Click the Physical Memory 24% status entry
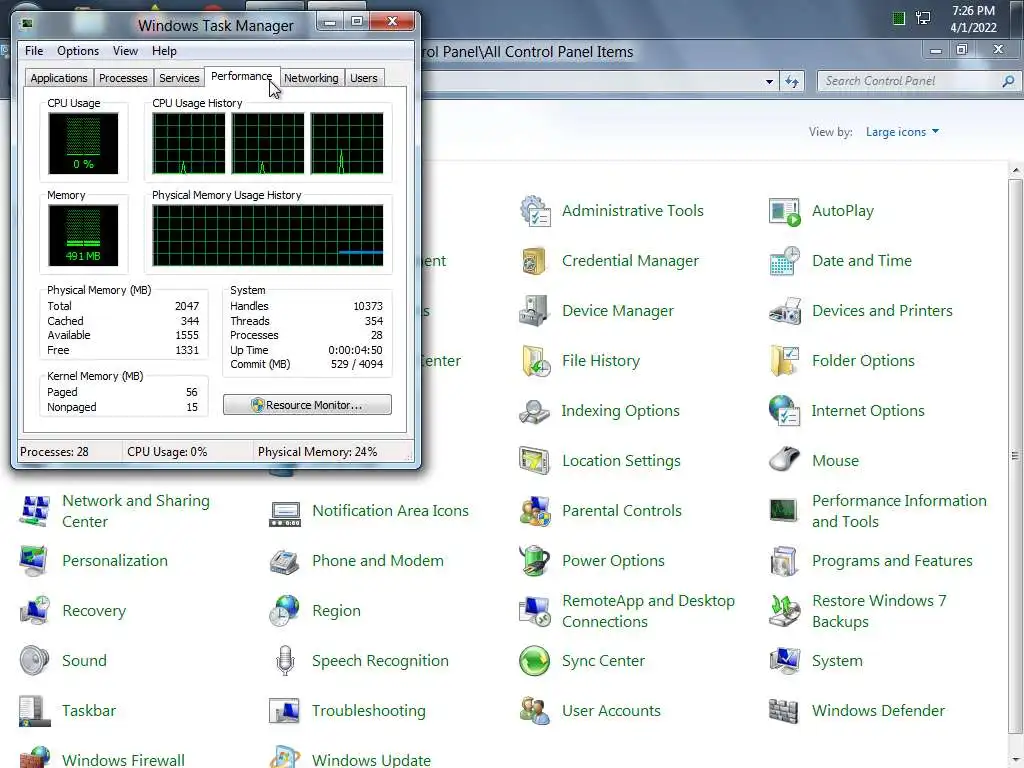1024x768 pixels. point(317,452)
